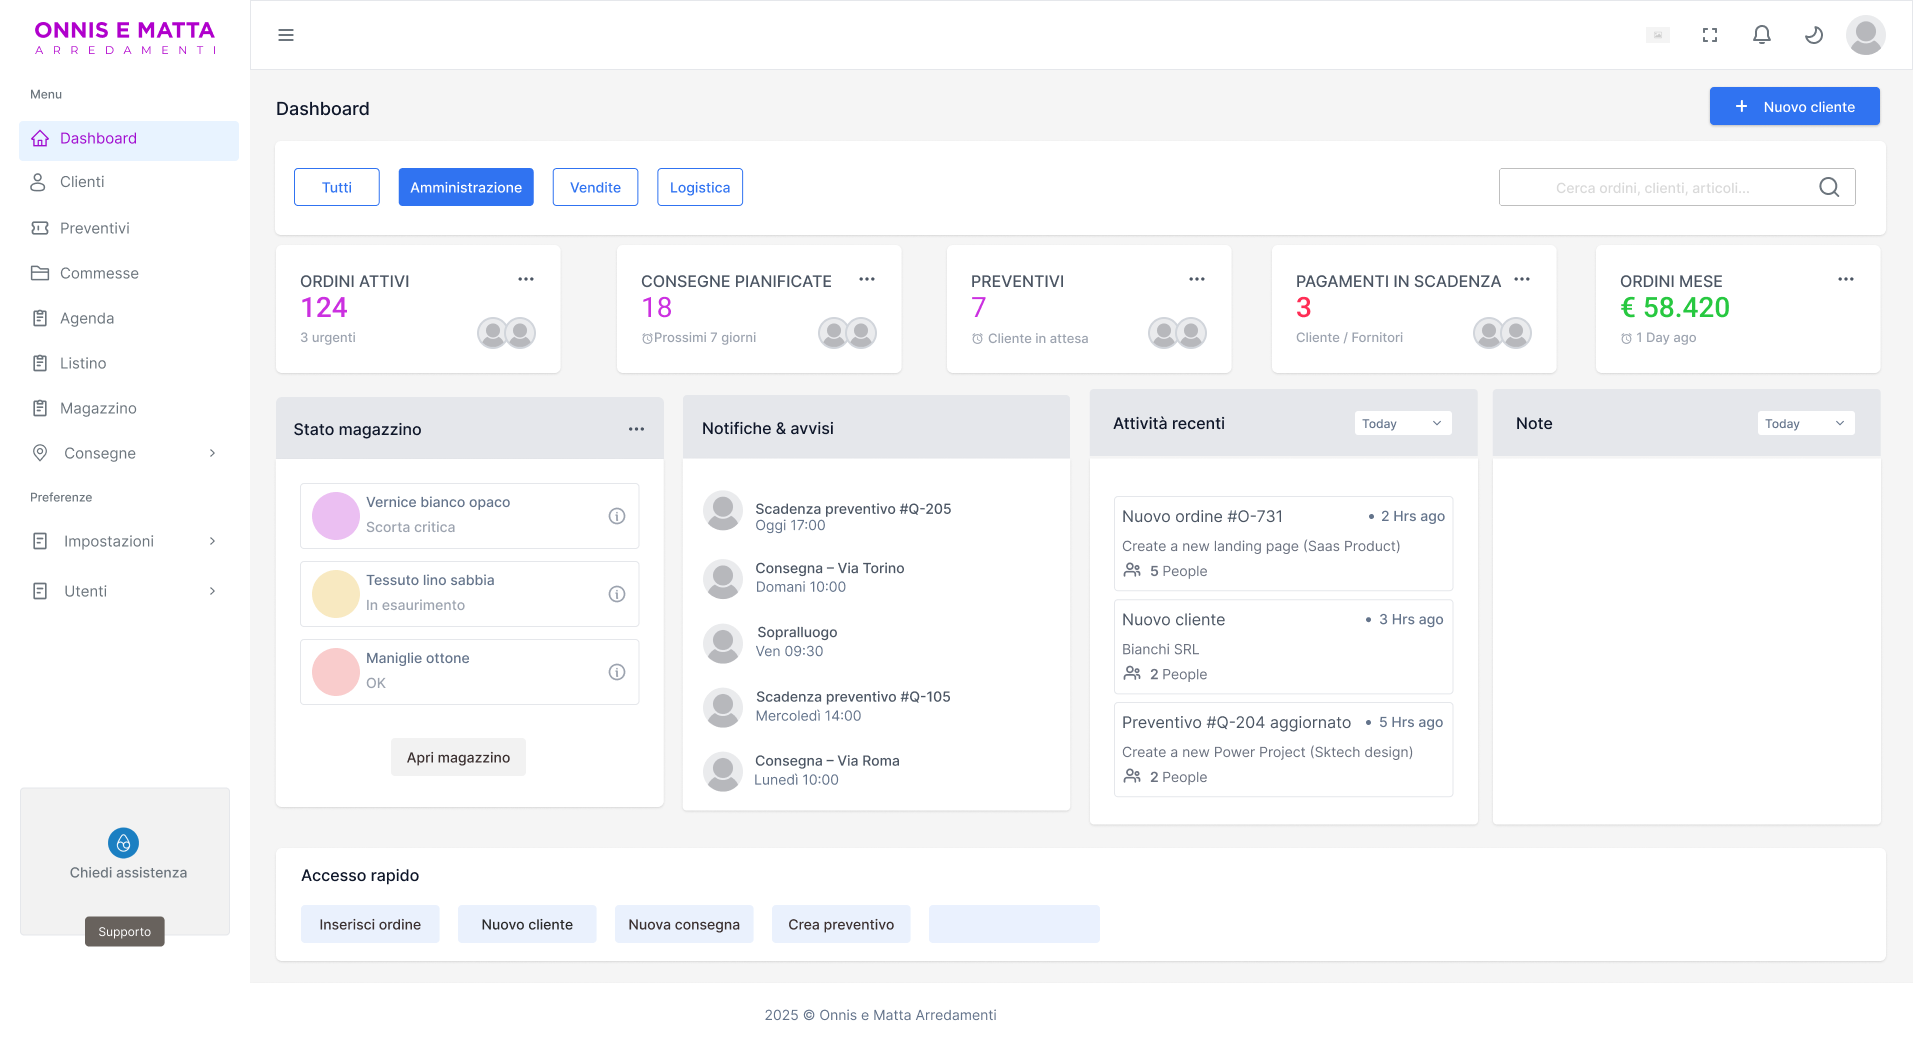Click the Nuovo cliente button
1915x1053 pixels.
pyautogui.click(x=1794, y=107)
